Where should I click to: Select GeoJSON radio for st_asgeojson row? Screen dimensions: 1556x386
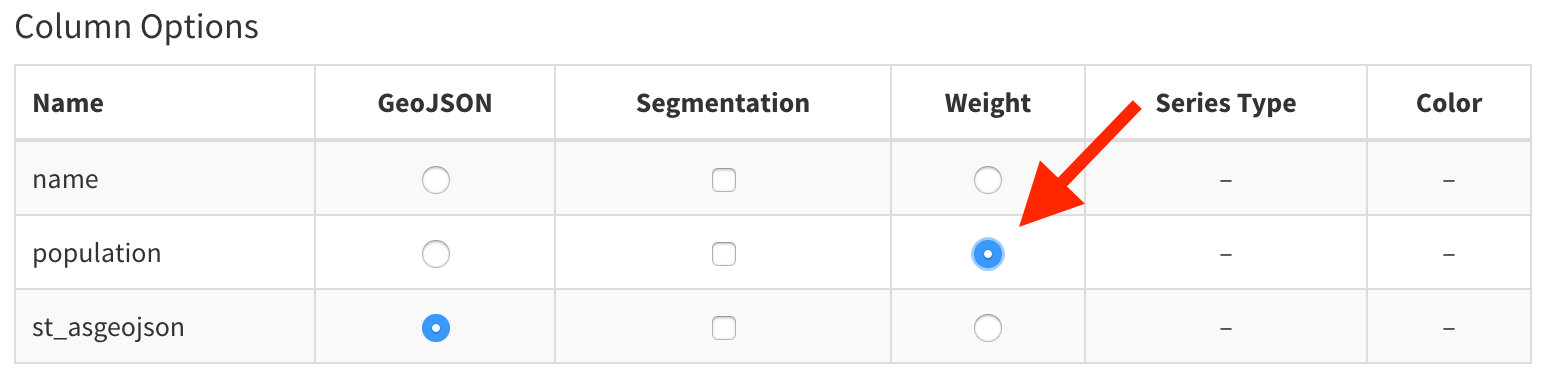[435, 328]
